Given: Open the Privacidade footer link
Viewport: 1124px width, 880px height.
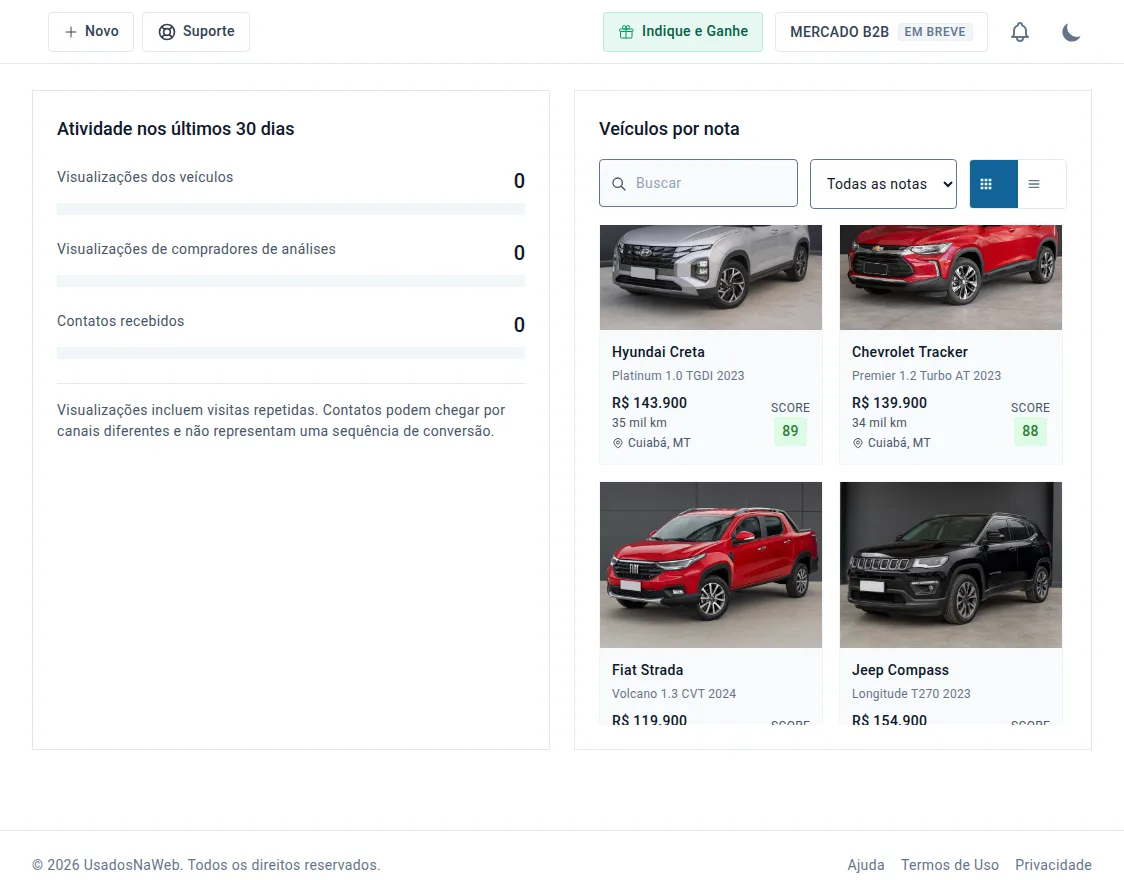Looking at the screenshot, I should click(x=1053, y=865).
